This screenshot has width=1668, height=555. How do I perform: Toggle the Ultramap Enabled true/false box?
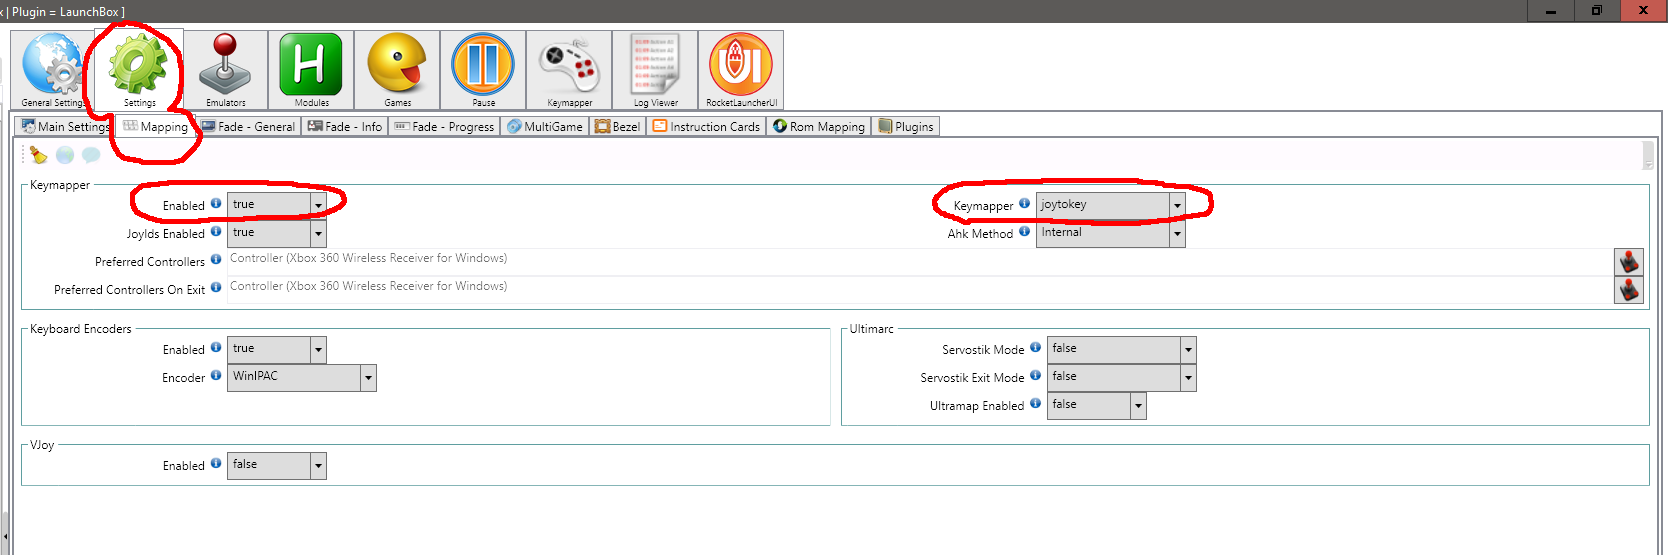[1138, 406]
